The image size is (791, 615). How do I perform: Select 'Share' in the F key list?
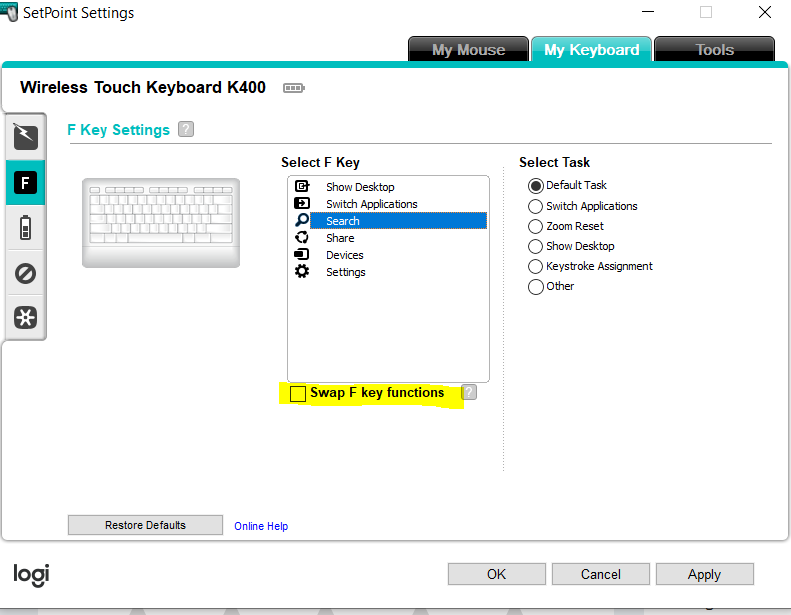340,238
